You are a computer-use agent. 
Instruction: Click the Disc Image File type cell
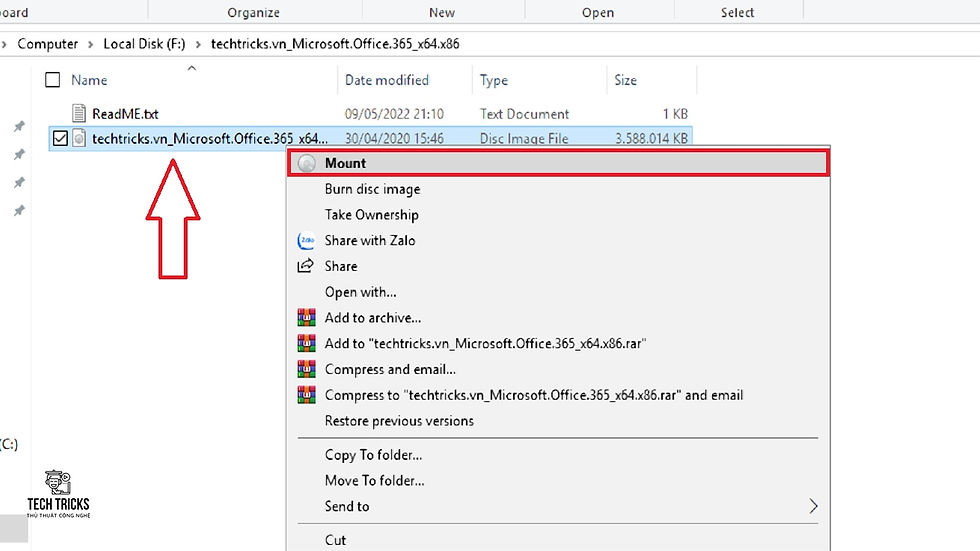click(524, 139)
